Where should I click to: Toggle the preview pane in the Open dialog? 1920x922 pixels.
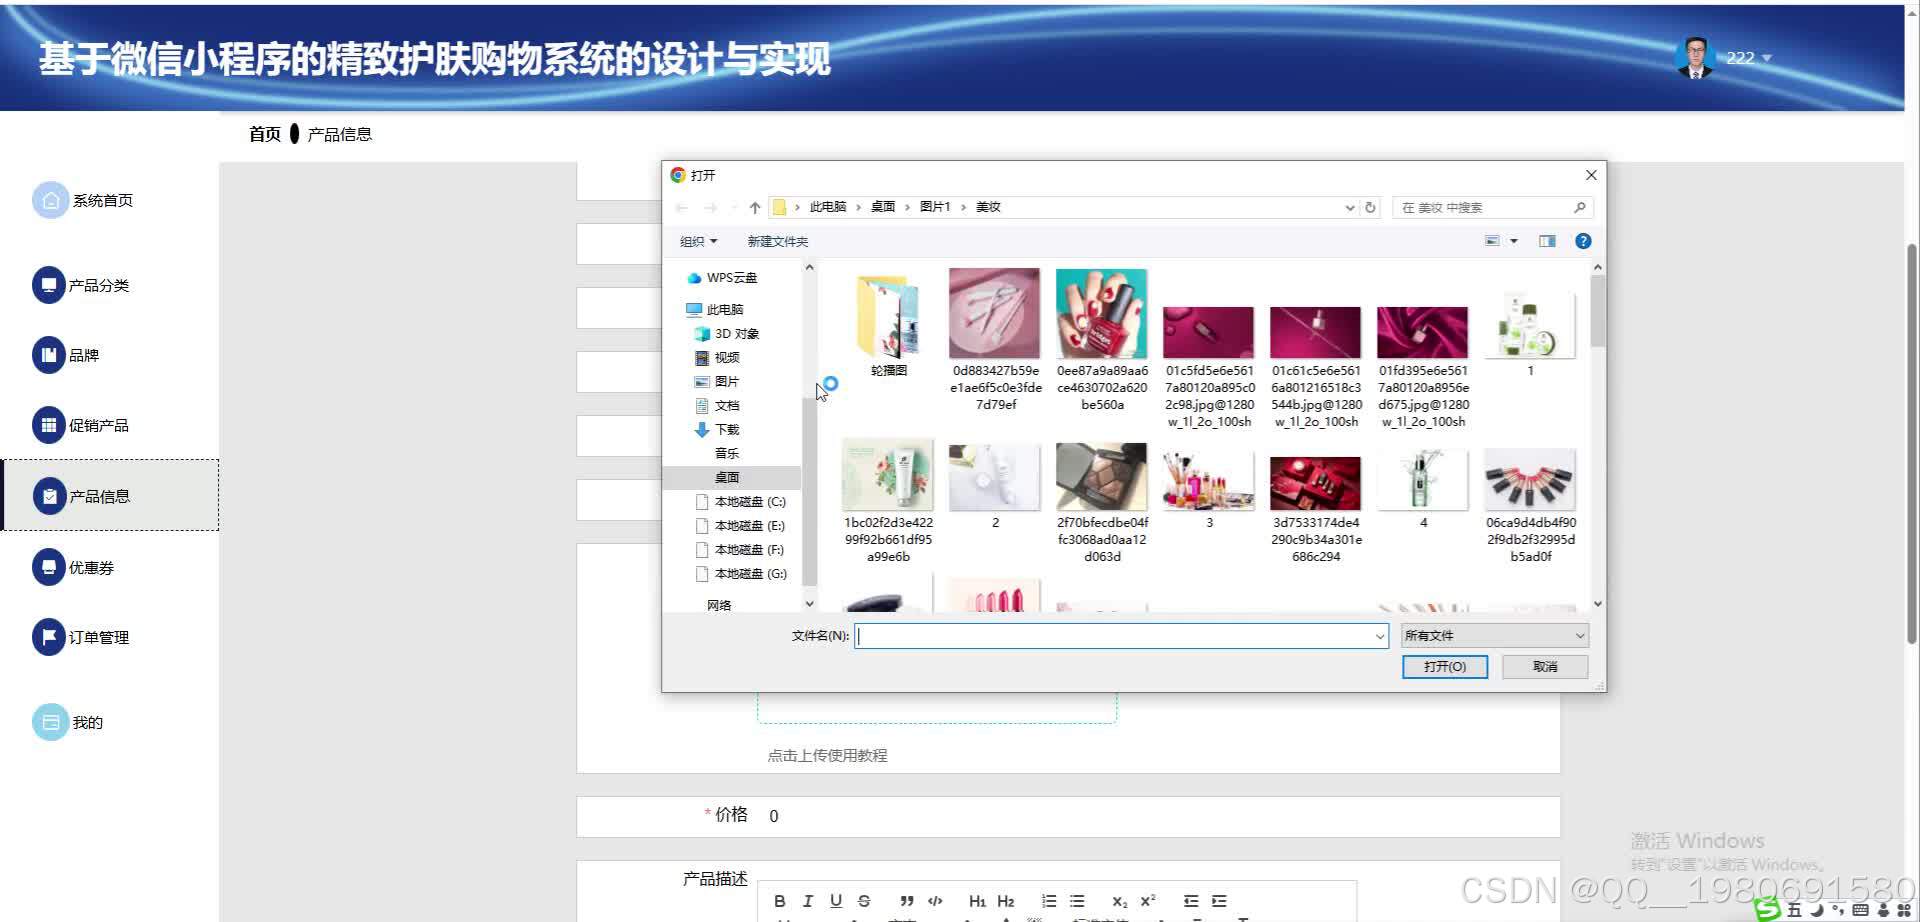pyautogui.click(x=1547, y=240)
